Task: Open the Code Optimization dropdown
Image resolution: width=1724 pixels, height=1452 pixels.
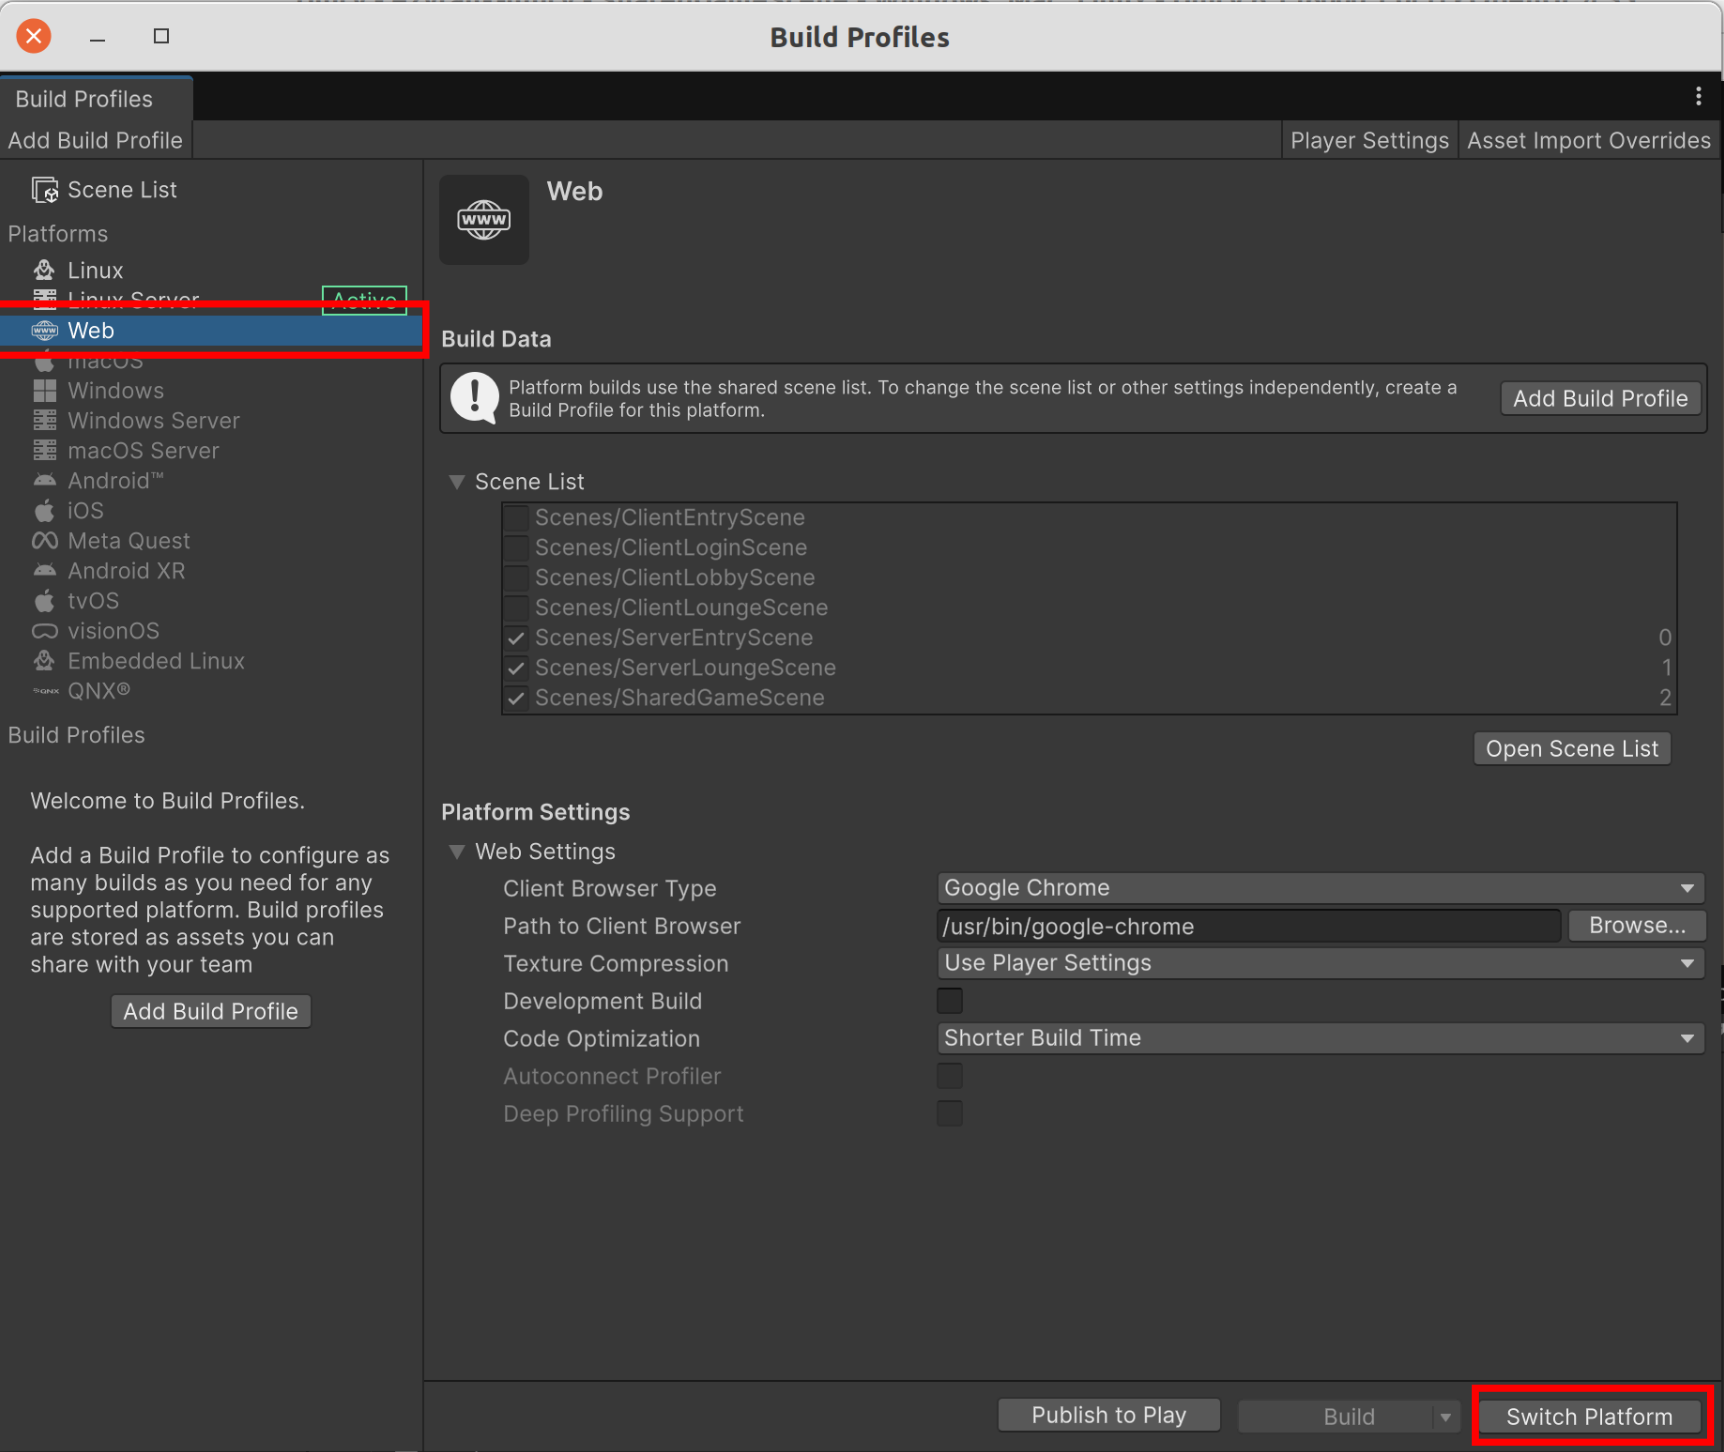Action: pyautogui.click(x=1320, y=1038)
